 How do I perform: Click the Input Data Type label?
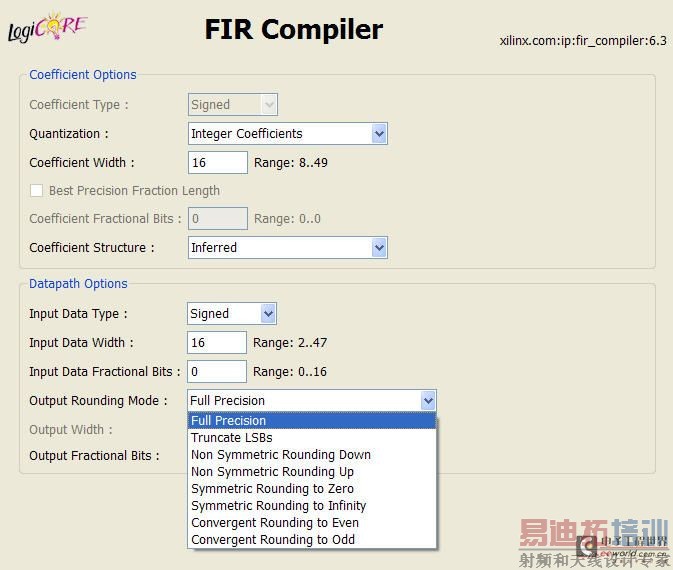point(78,314)
